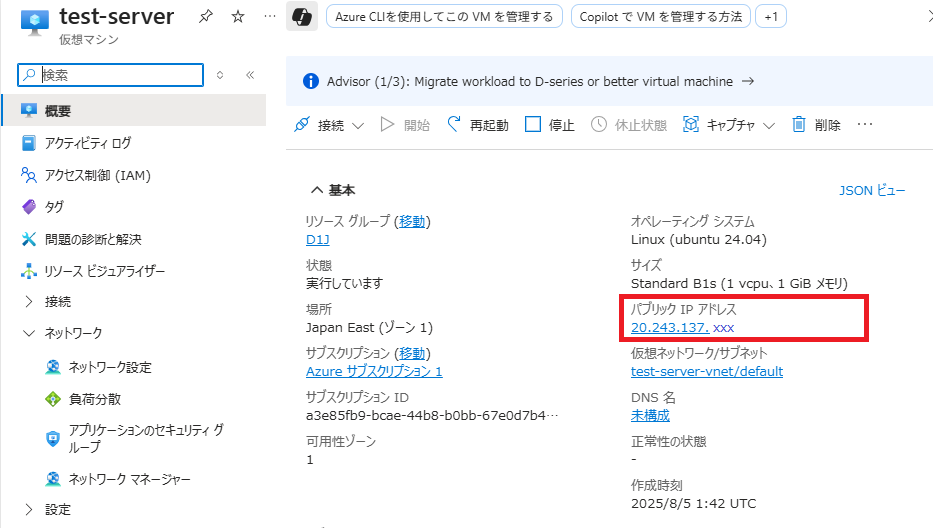Screen dimensions: 933x528
Task: Click the 開始 start button
Action: click(x=405, y=125)
